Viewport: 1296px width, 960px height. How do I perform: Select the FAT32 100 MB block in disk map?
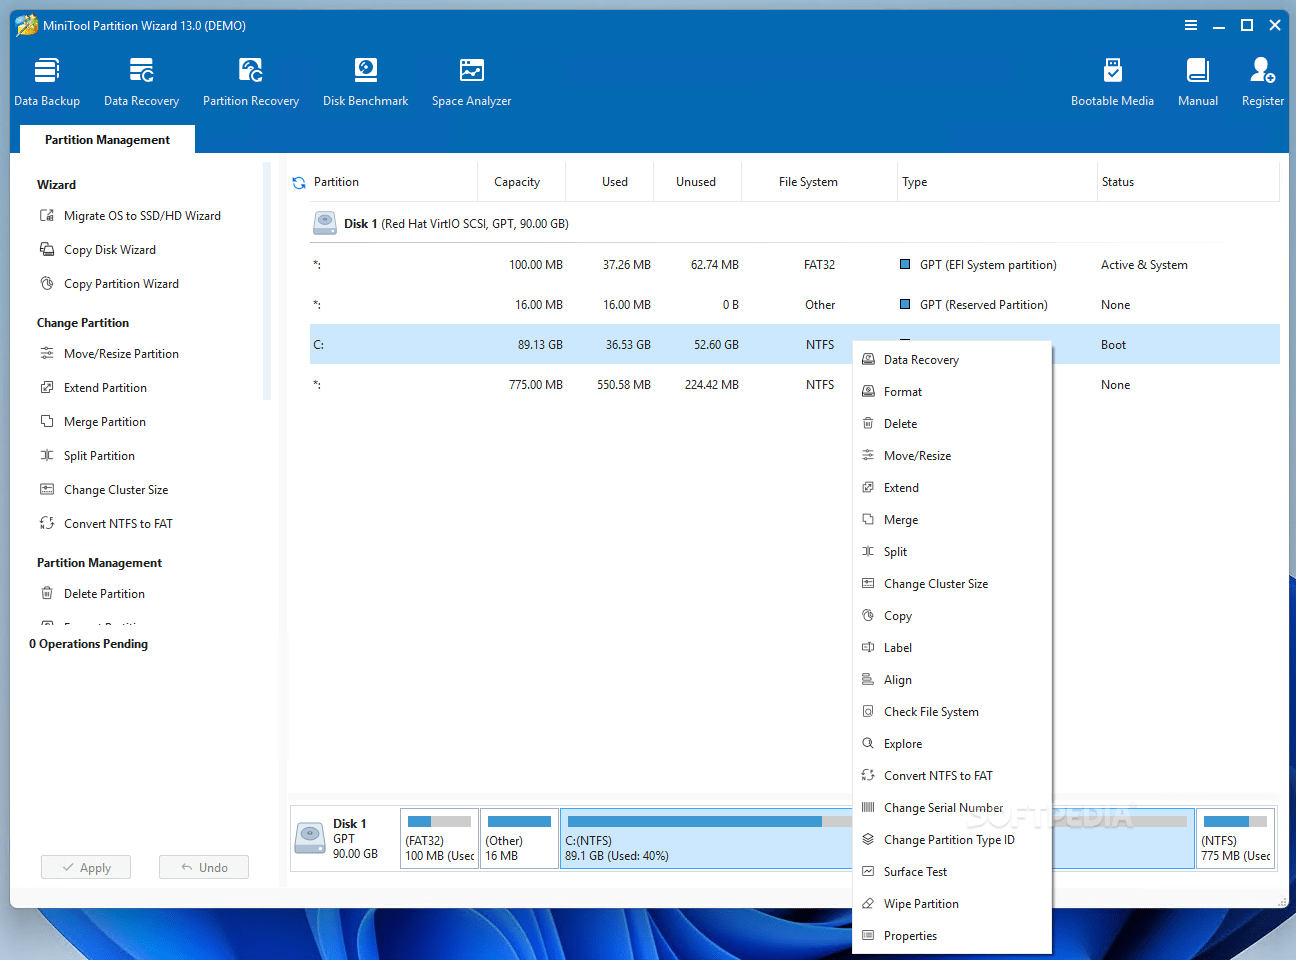(439, 838)
